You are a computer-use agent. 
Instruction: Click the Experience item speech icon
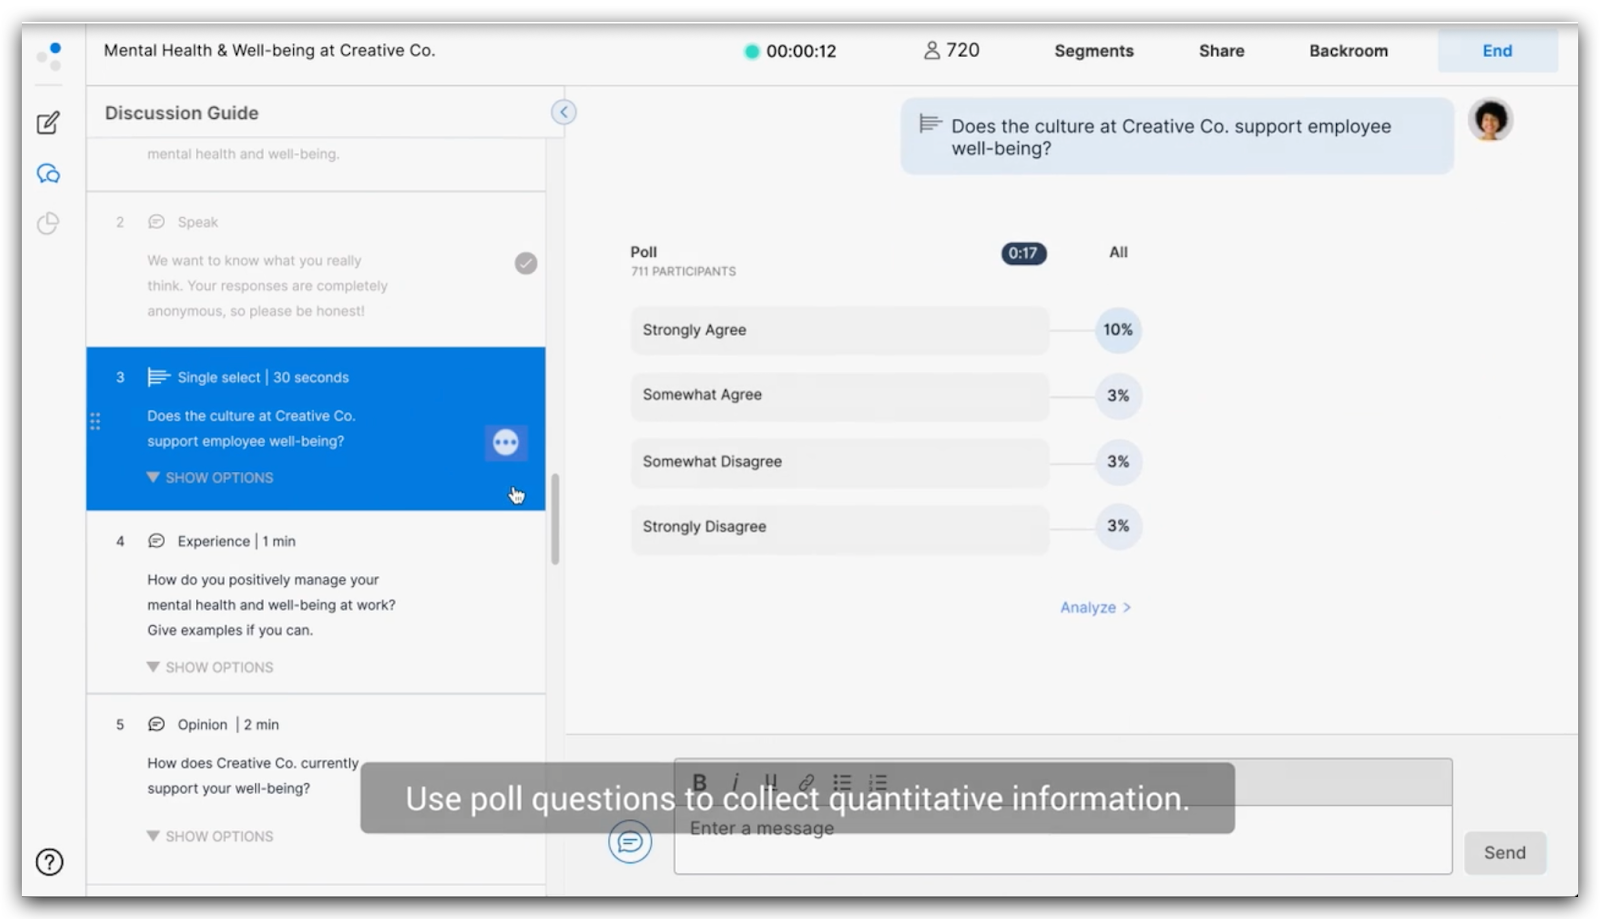(x=156, y=541)
